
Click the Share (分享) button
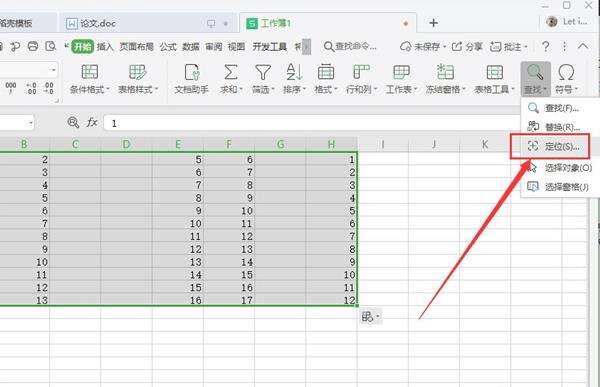click(467, 47)
